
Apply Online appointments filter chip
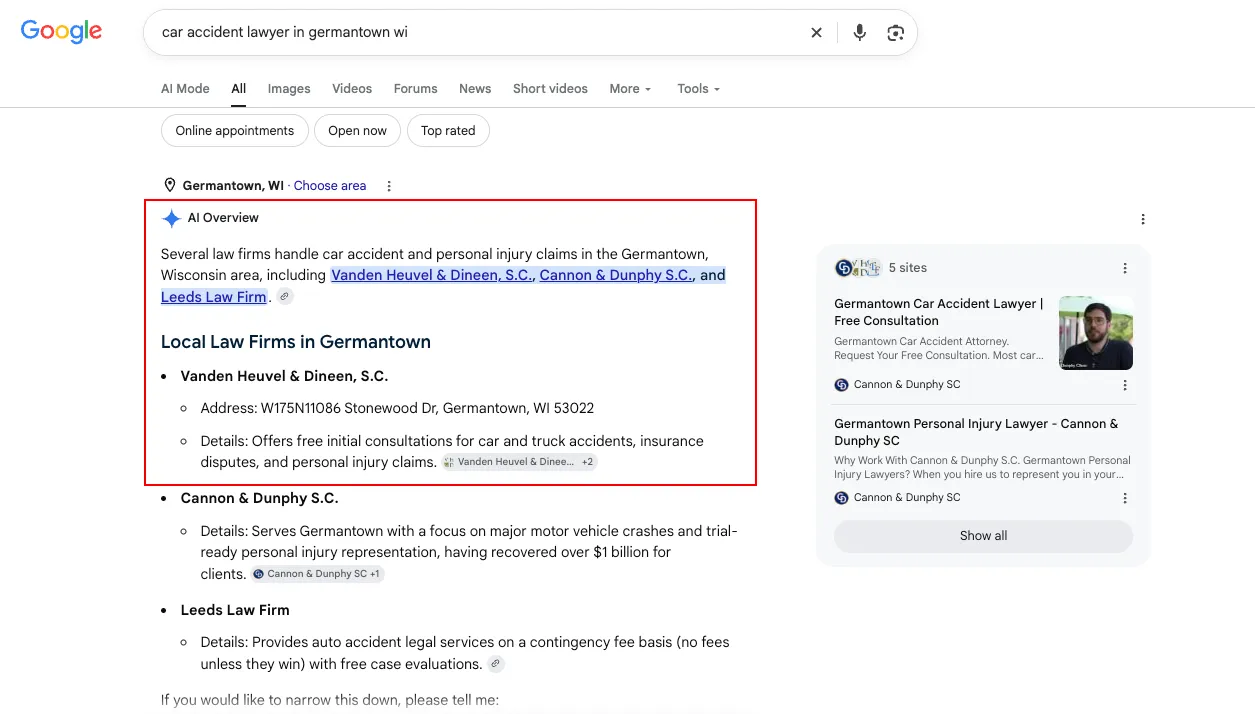[x=235, y=131]
